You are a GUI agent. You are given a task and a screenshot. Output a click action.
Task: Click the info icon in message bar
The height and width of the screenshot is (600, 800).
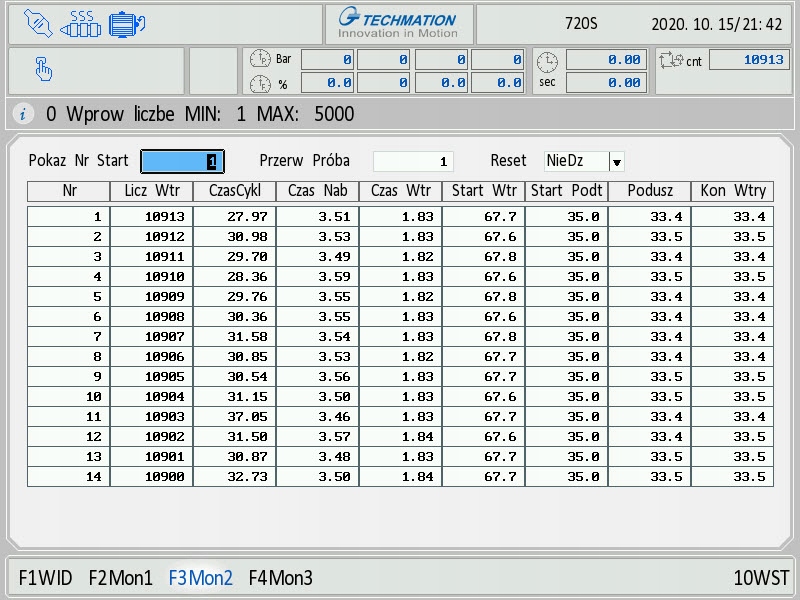(x=24, y=114)
